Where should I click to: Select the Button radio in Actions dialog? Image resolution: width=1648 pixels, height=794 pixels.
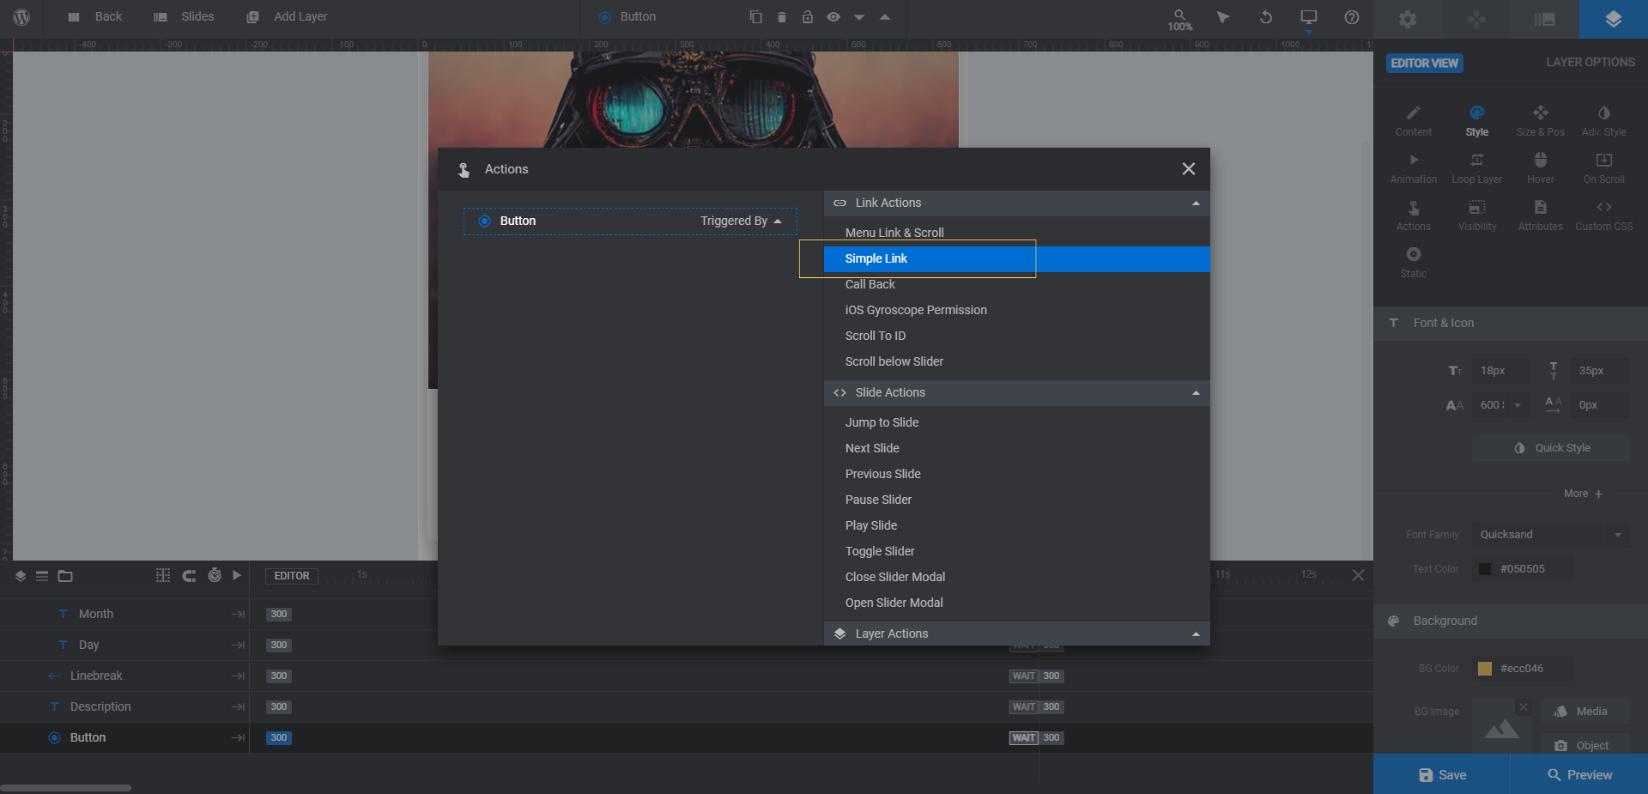485,221
